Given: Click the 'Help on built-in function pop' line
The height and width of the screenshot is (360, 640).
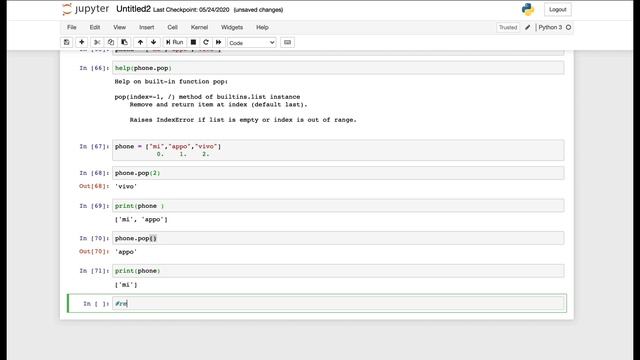Looking at the screenshot, I should [x=171, y=82].
